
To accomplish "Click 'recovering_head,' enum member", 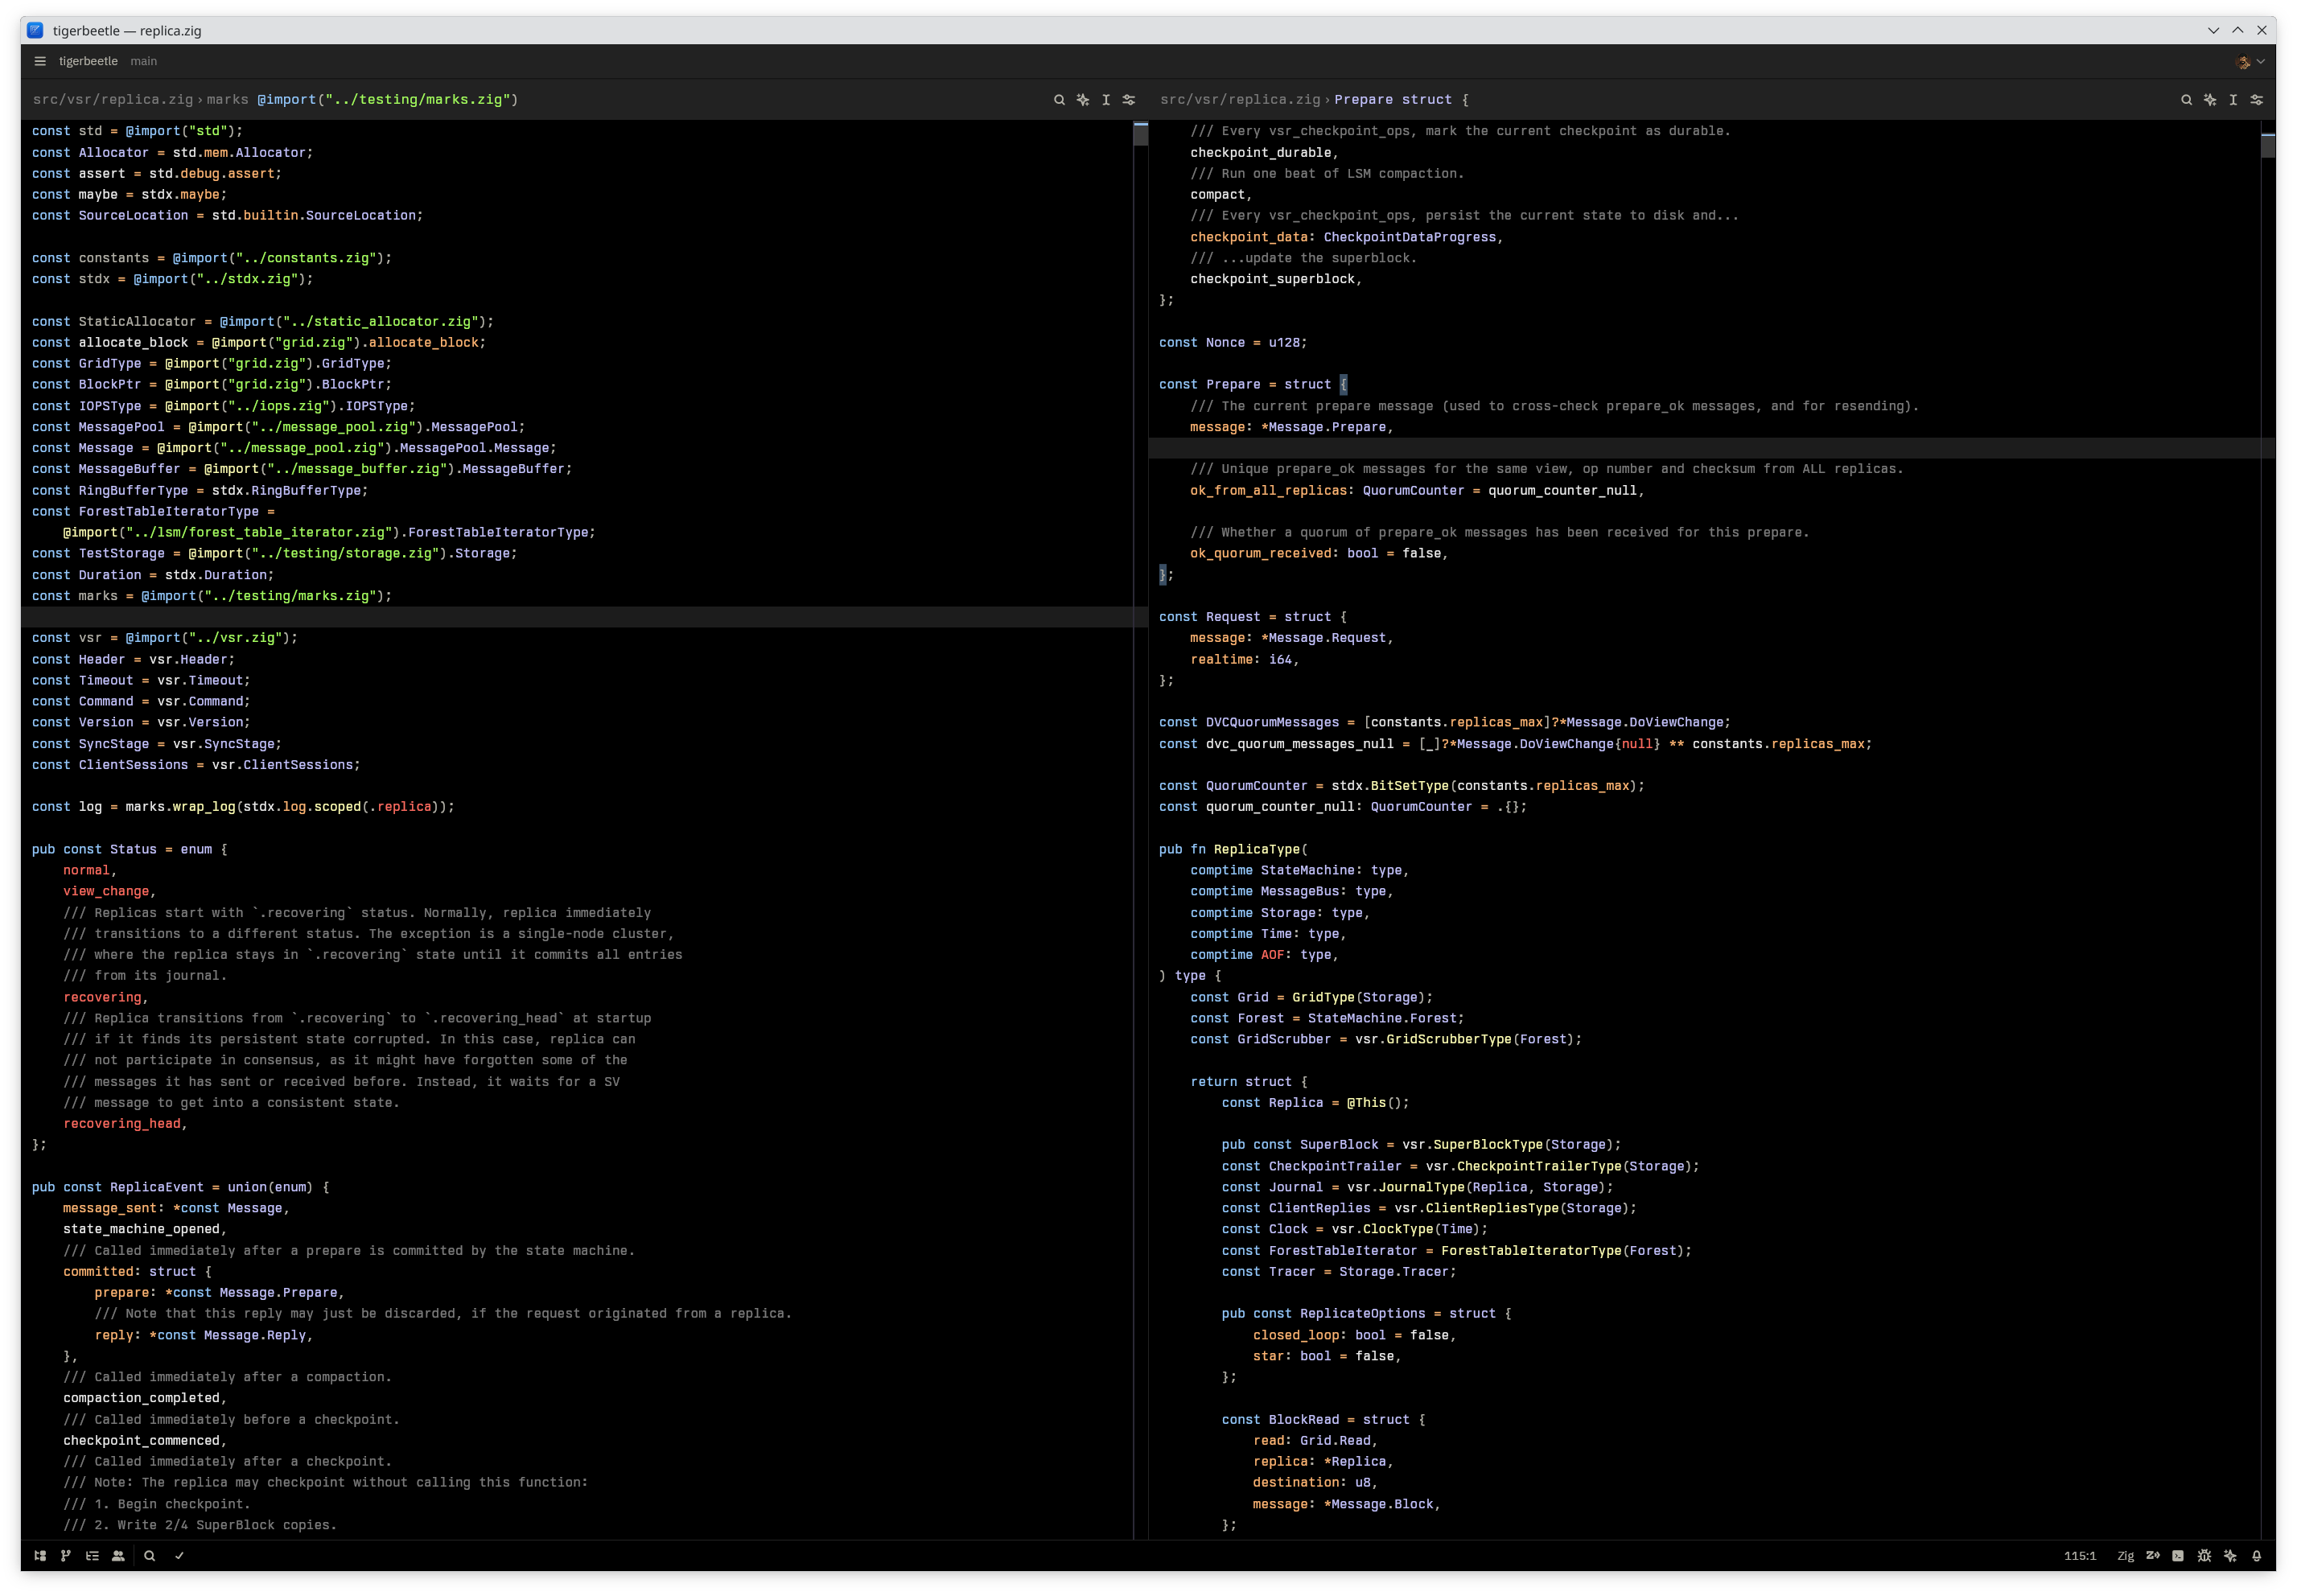I will tap(125, 1124).
